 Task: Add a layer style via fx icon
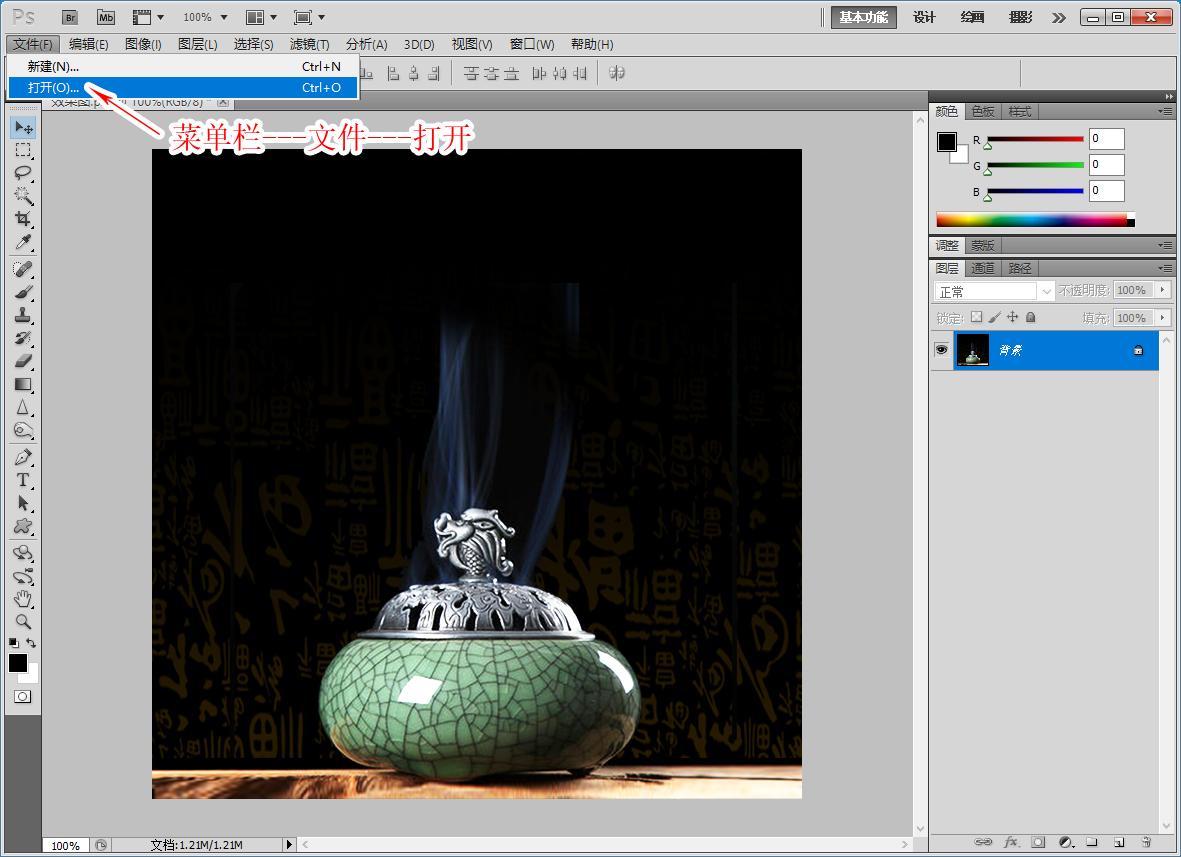click(x=1011, y=842)
